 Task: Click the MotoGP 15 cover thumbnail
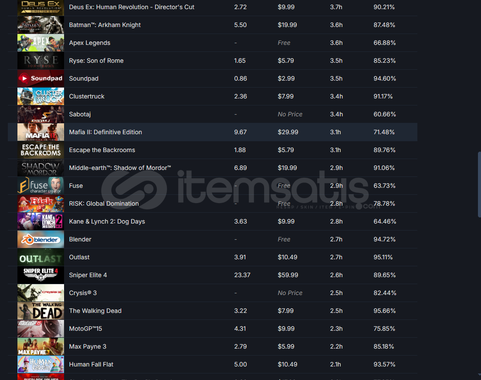pos(41,329)
